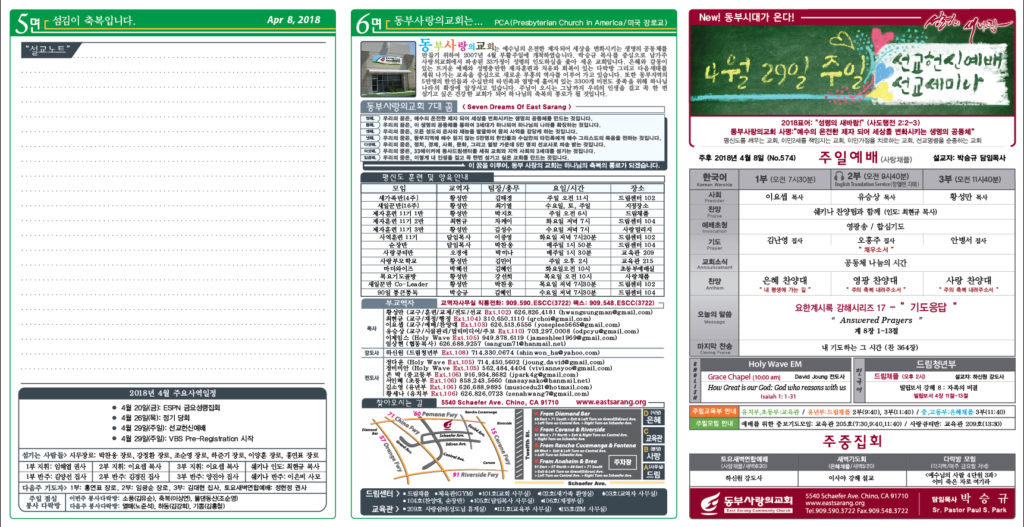Click the 드림센터 arrow chevron
The width and height of the screenshot is (1024, 527).
pyautogui.click(x=399, y=494)
